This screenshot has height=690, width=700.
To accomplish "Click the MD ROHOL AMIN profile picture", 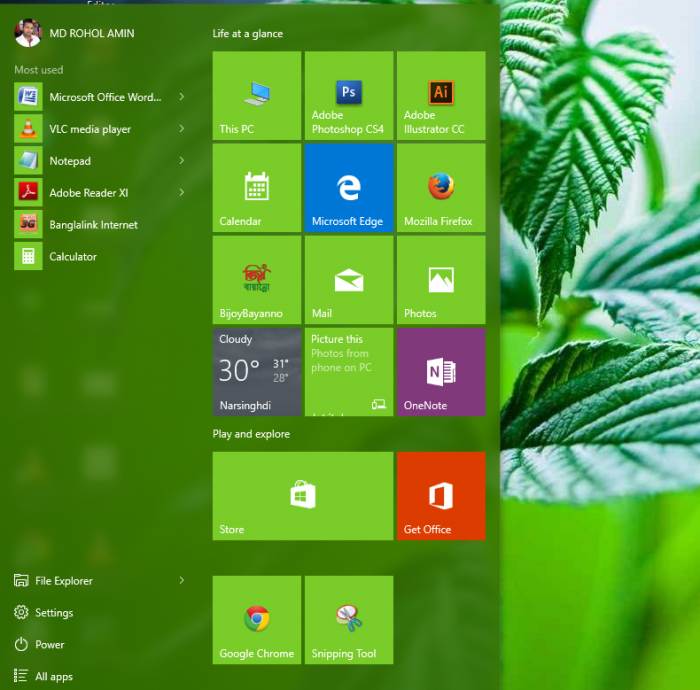I will pos(28,33).
